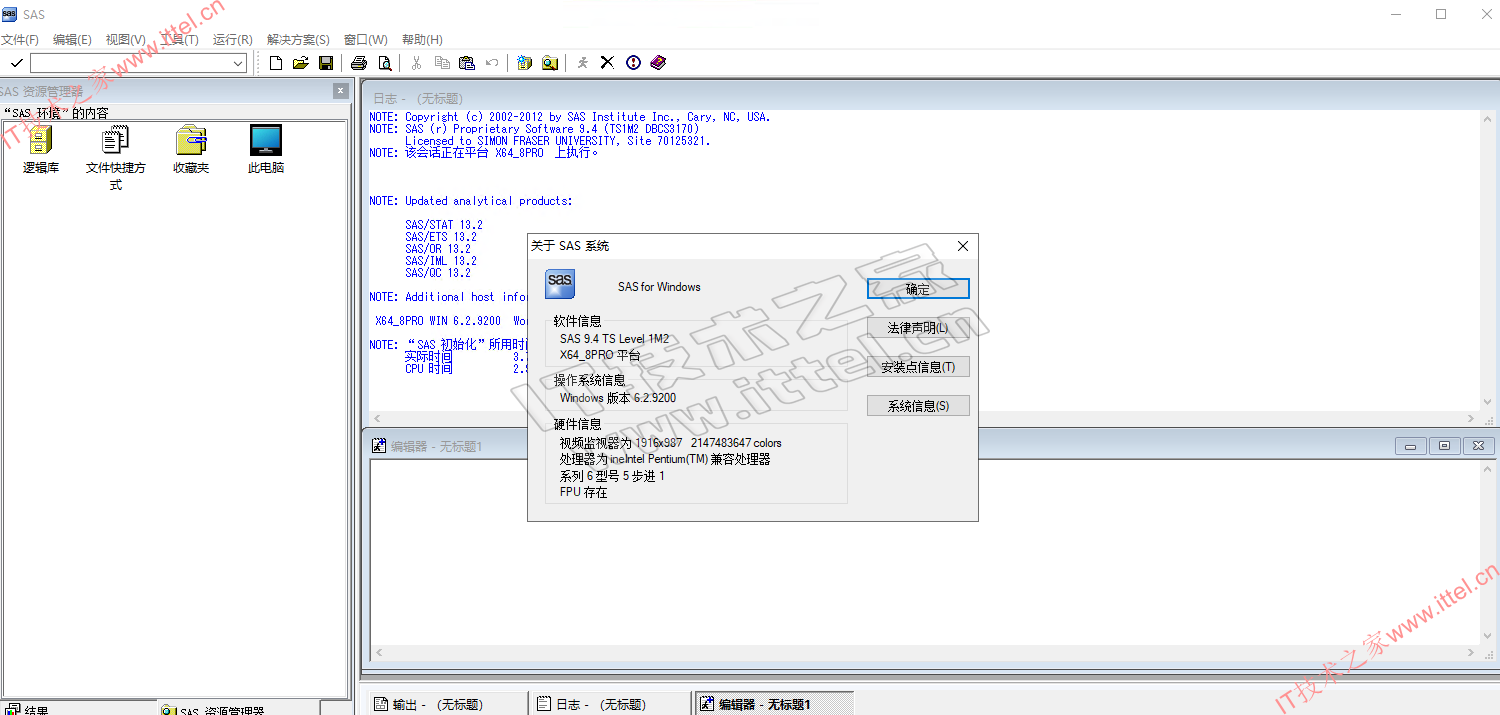Open the 编辑(E) menu

tap(72, 40)
